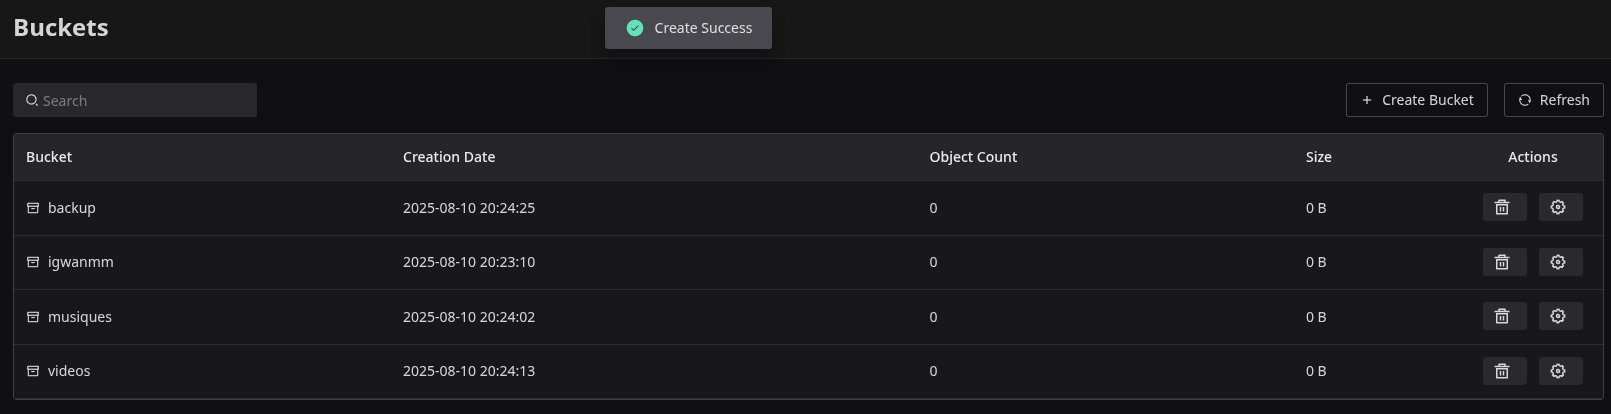Click the Creation Date column header

pyautogui.click(x=449, y=157)
